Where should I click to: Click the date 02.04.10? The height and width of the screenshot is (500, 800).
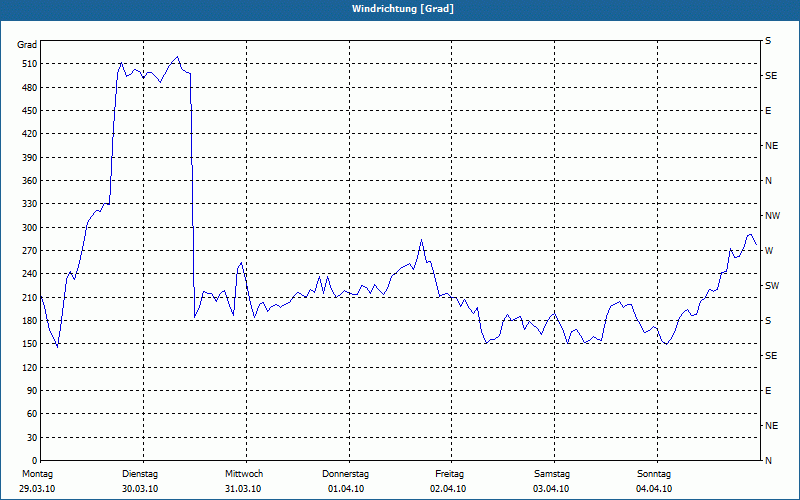[x=448, y=489]
